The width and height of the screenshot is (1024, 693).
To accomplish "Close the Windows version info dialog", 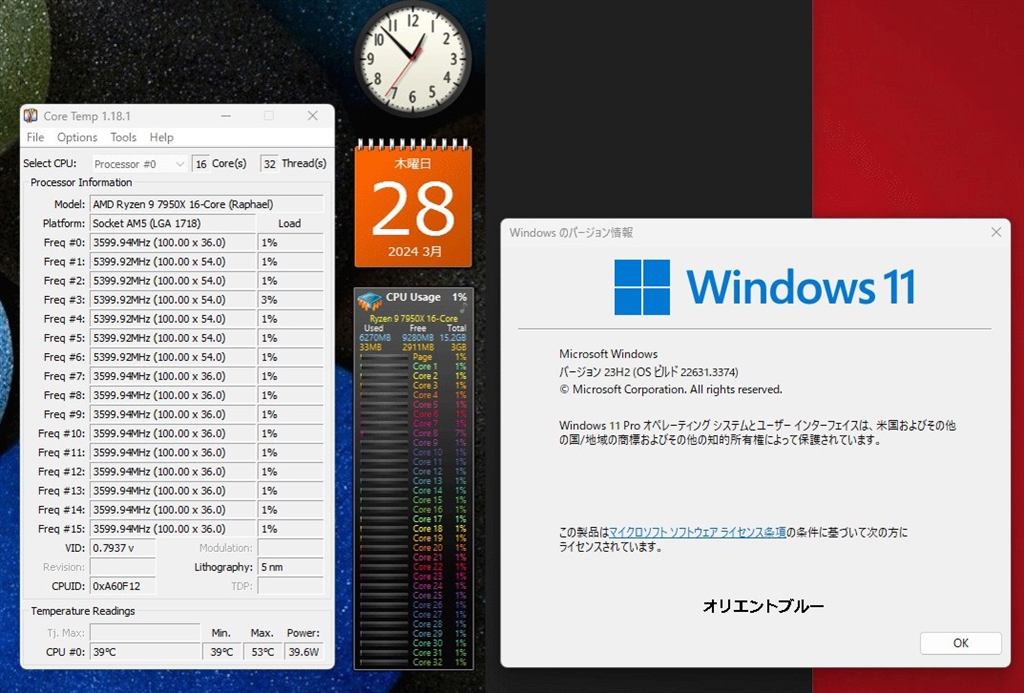I will (996, 232).
